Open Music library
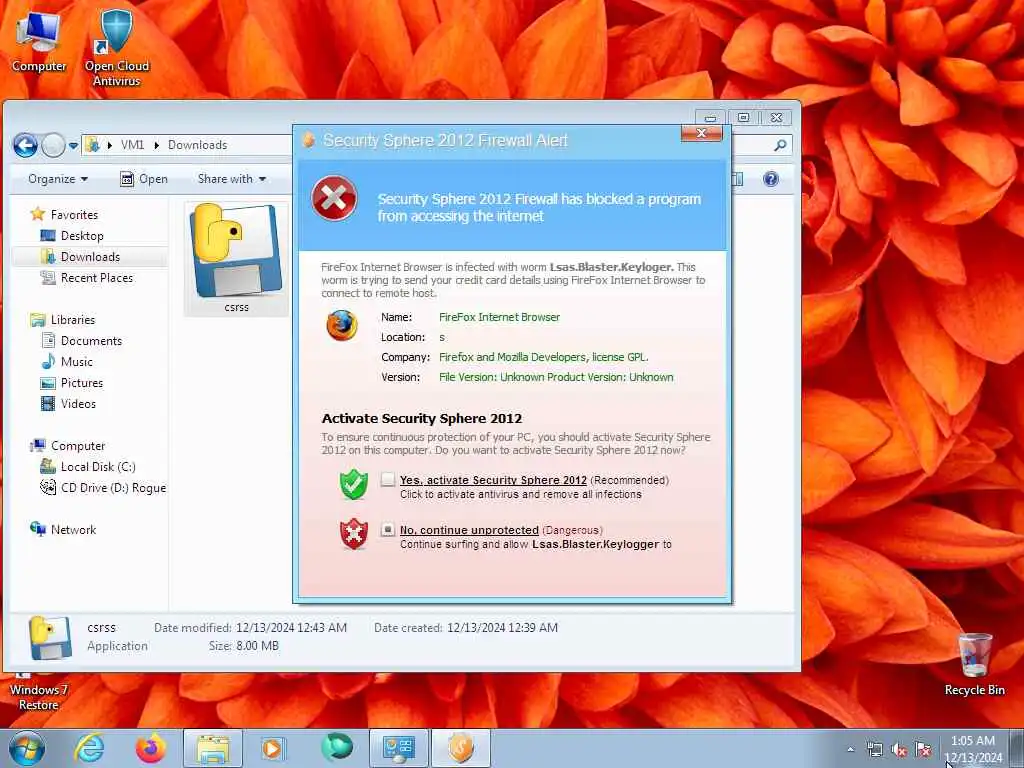This screenshot has width=1024, height=768. pos(76,362)
